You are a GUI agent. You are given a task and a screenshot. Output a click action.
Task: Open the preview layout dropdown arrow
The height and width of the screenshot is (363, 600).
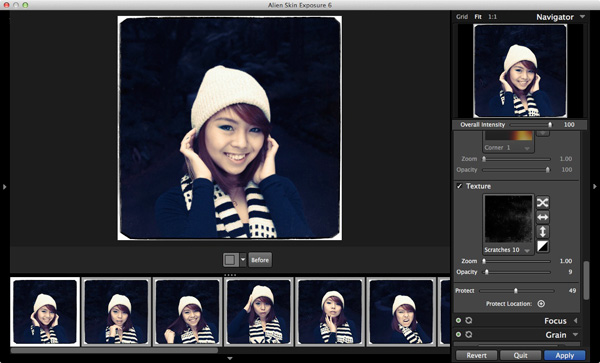pyautogui.click(x=243, y=260)
